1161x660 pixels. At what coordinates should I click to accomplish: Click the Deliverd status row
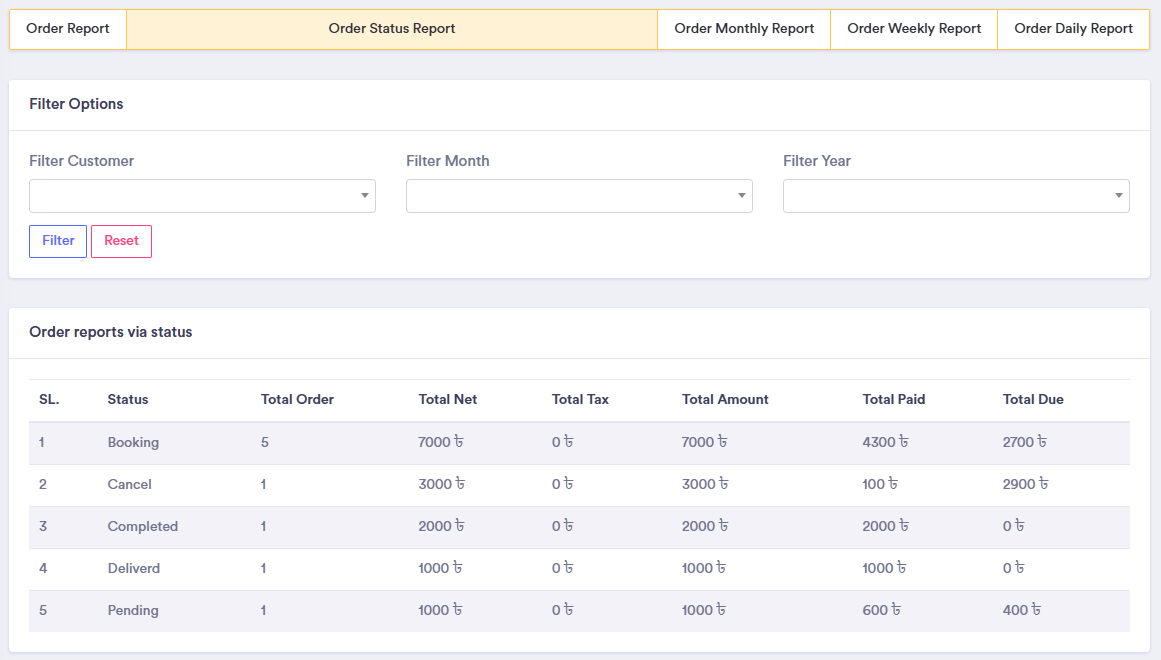[134, 569]
